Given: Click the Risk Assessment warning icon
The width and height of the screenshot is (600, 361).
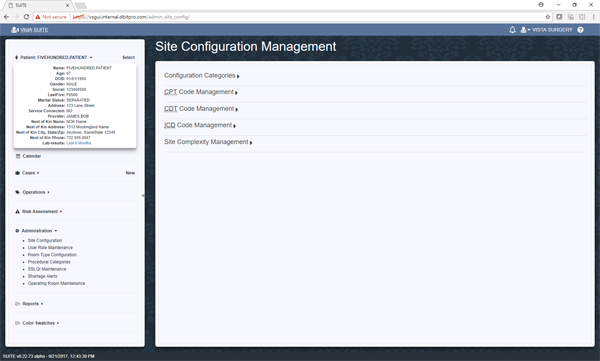Looking at the screenshot, I should [x=17, y=211].
